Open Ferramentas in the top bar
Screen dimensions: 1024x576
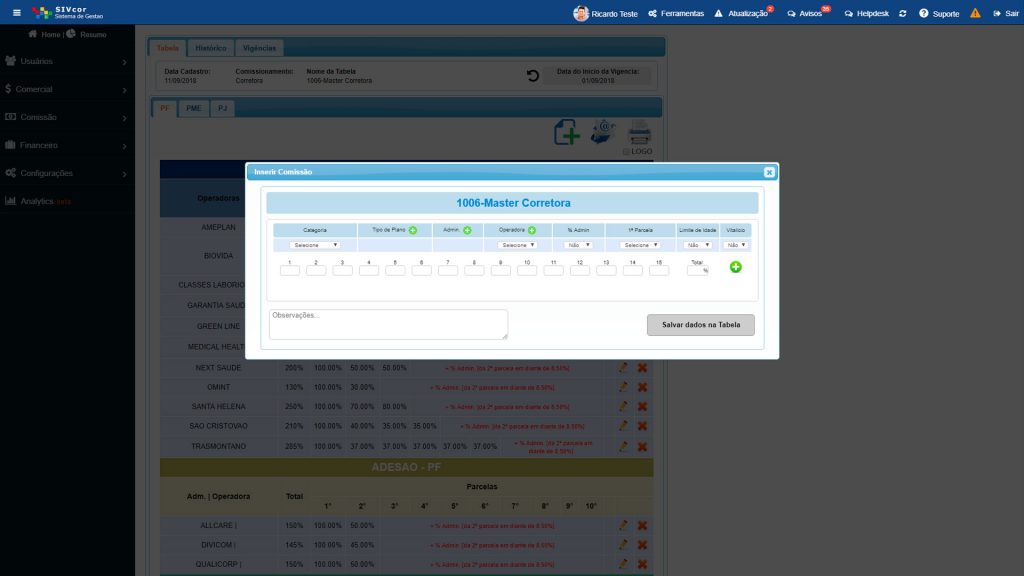(676, 14)
